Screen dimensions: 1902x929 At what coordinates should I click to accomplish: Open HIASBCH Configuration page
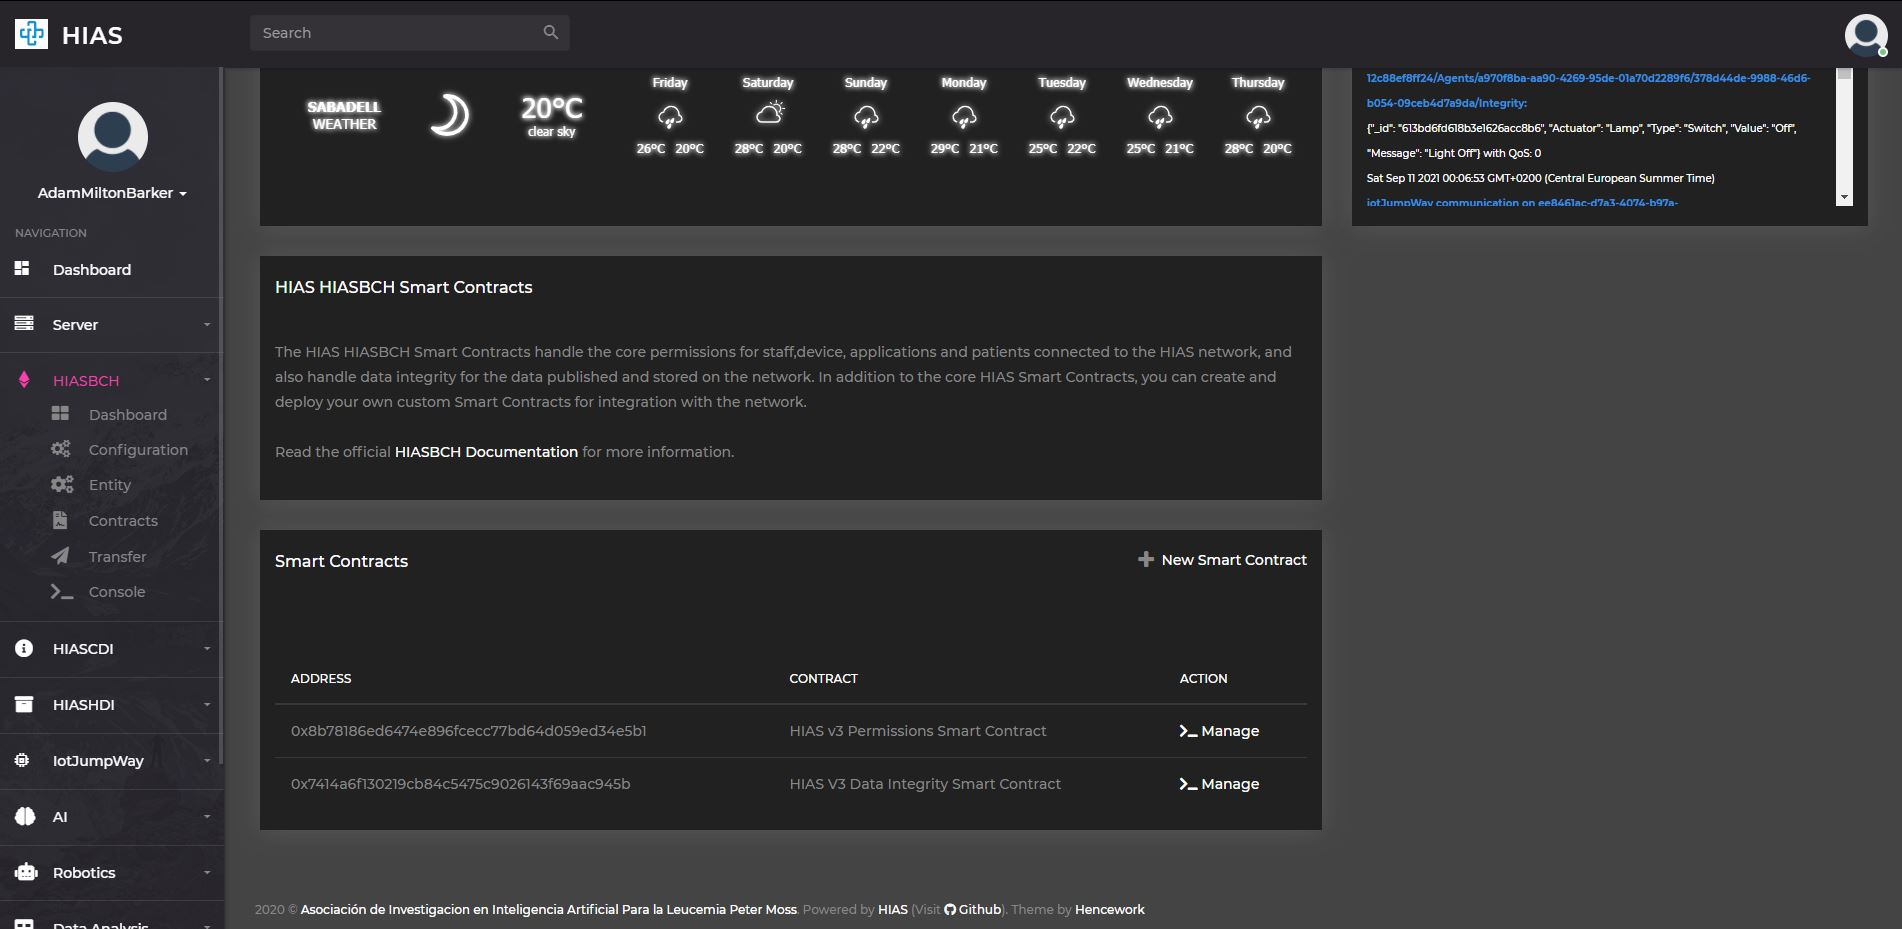[x=138, y=450]
